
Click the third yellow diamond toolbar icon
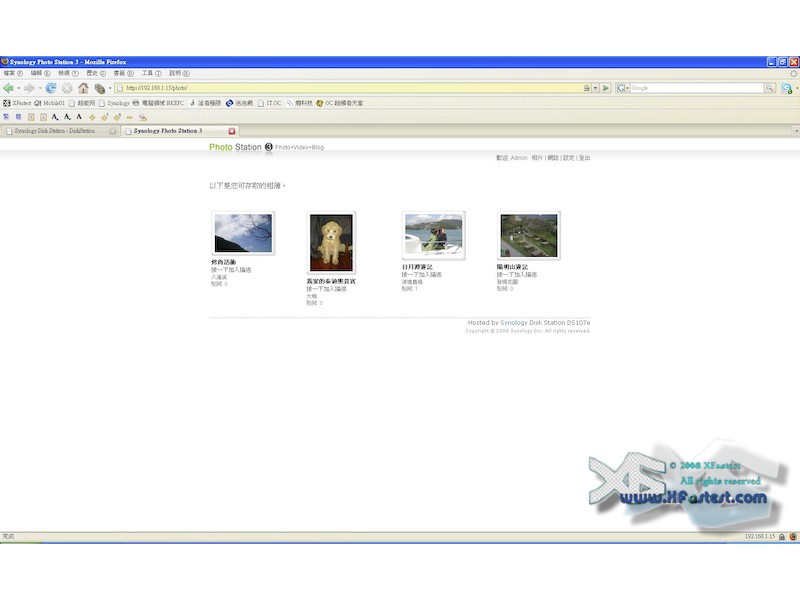[117, 117]
